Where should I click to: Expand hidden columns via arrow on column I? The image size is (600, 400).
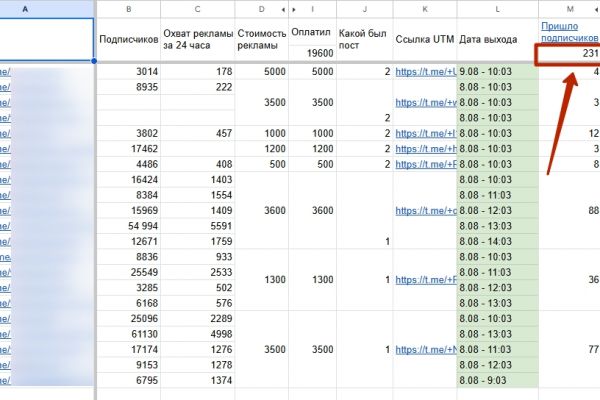pos(294,10)
